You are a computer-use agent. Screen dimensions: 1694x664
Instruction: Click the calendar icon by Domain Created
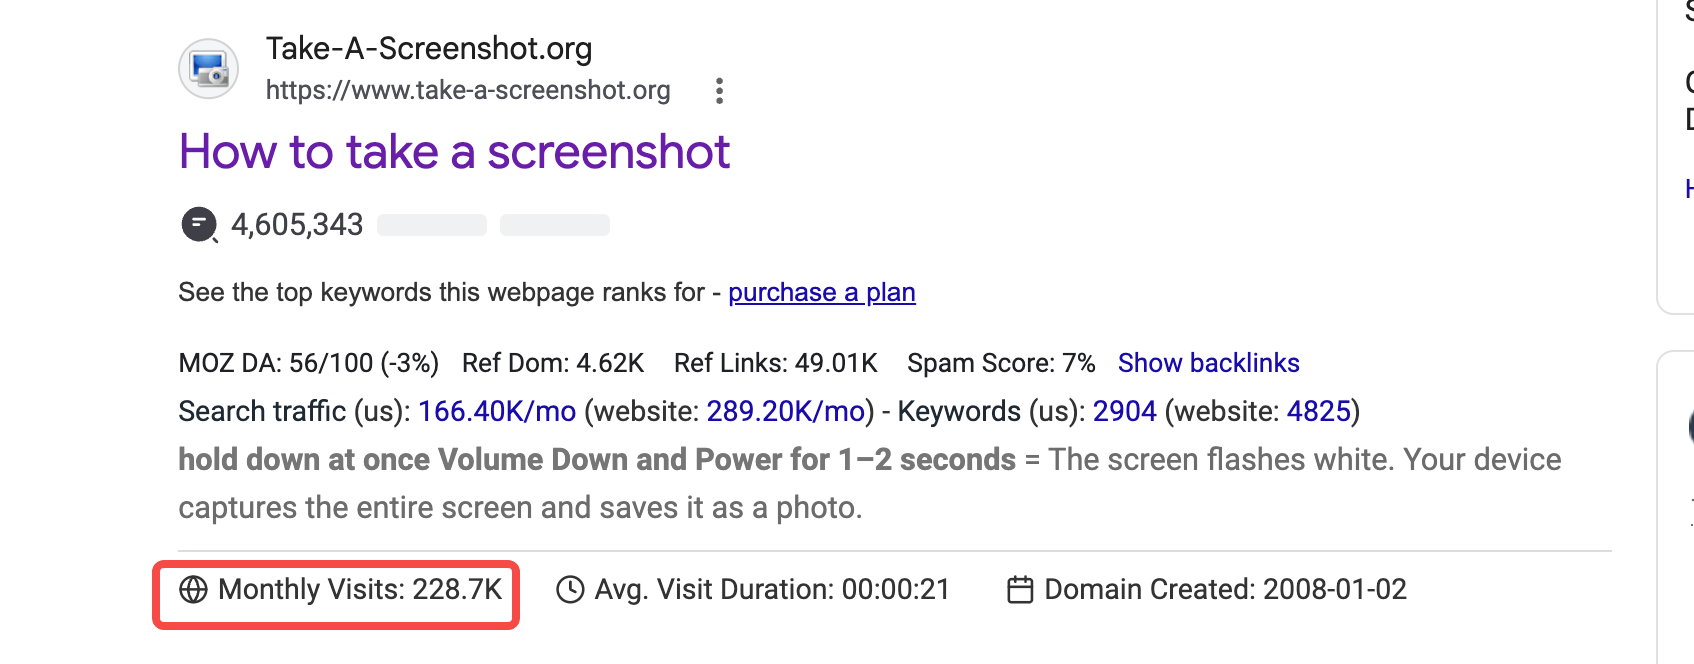(x=1020, y=590)
